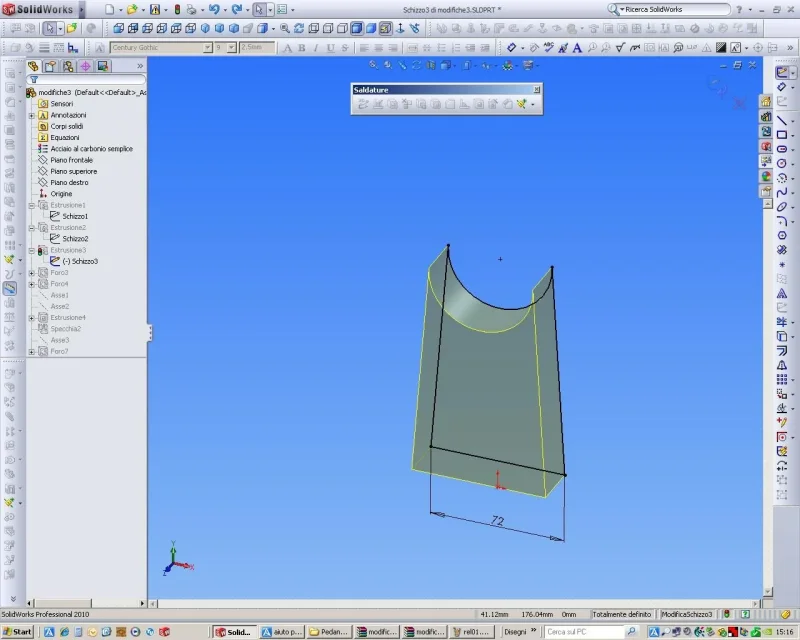This screenshot has width=800, height=640.
Task: Click the 2.5mm text height field
Action: click(257, 47)
